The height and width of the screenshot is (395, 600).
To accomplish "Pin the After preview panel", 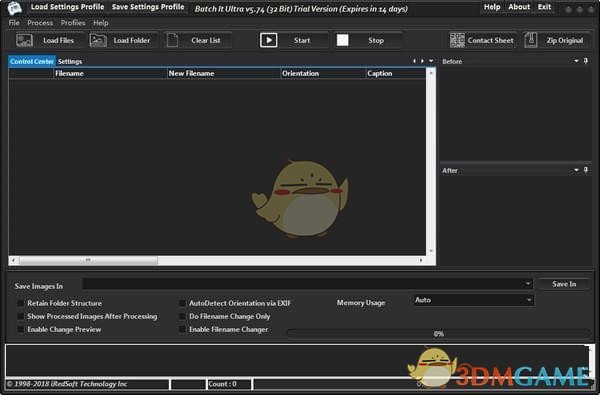I will coord(586,170).
